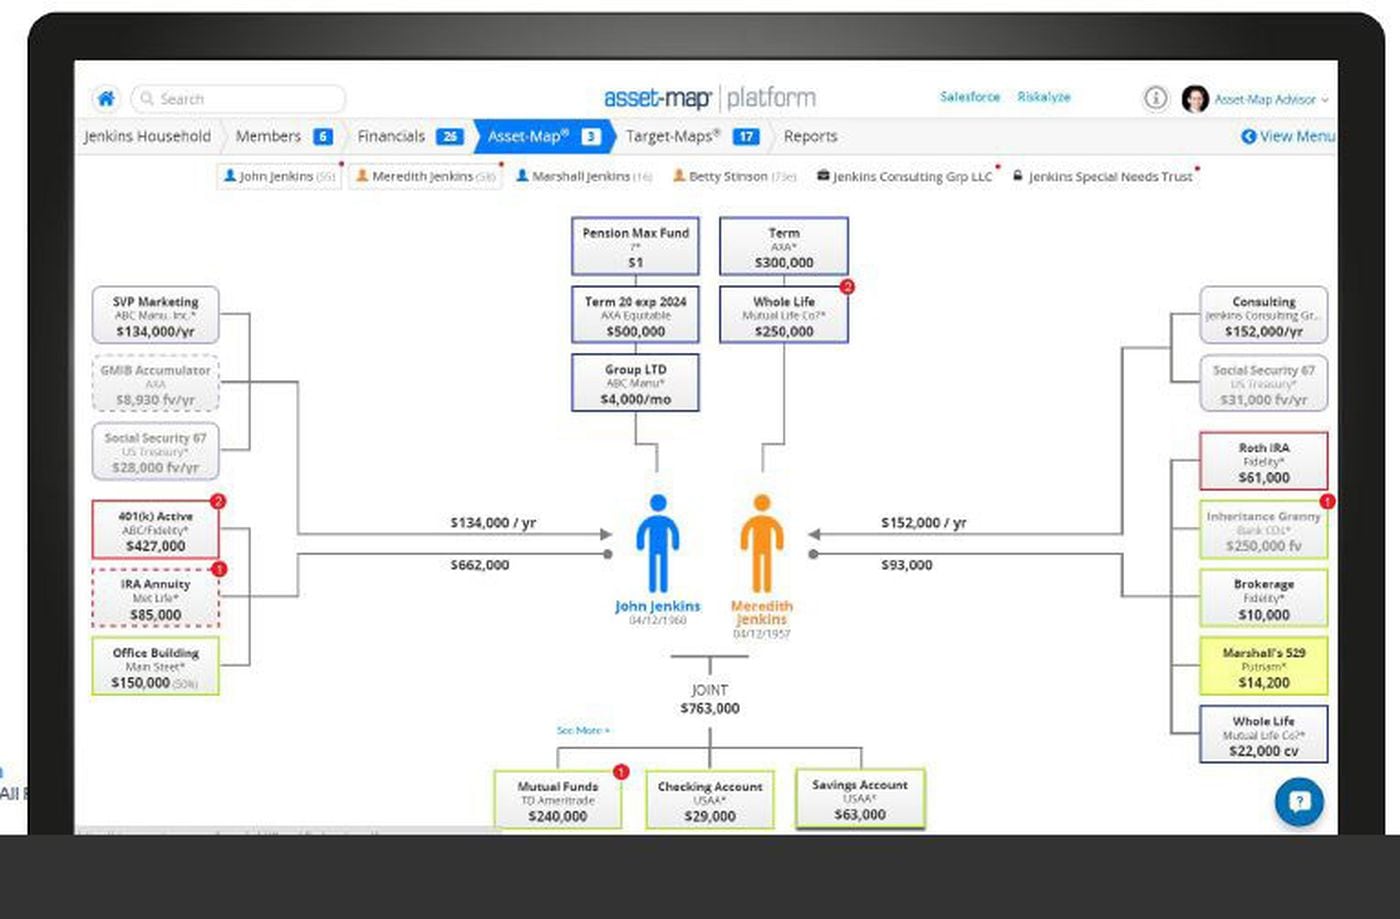Click the home icon button
Image resolution: width=1400 pixels, height=919 pixels.
click(x=106, y=98)
